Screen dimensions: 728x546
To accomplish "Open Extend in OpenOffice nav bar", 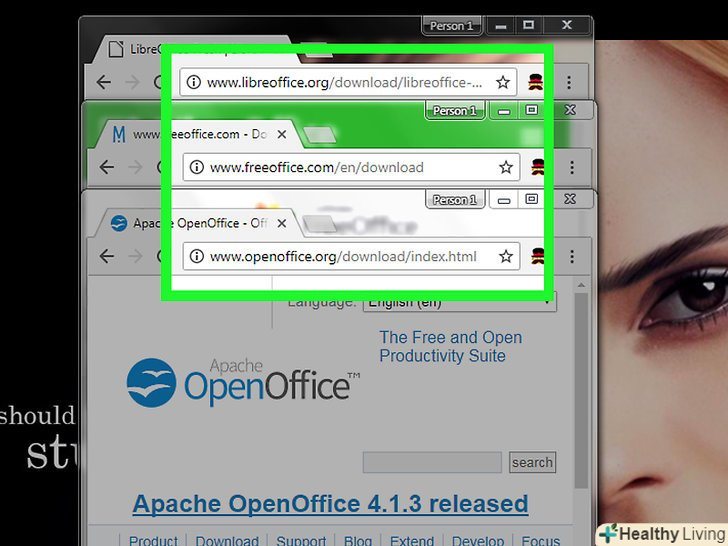I will coord(412,540).
